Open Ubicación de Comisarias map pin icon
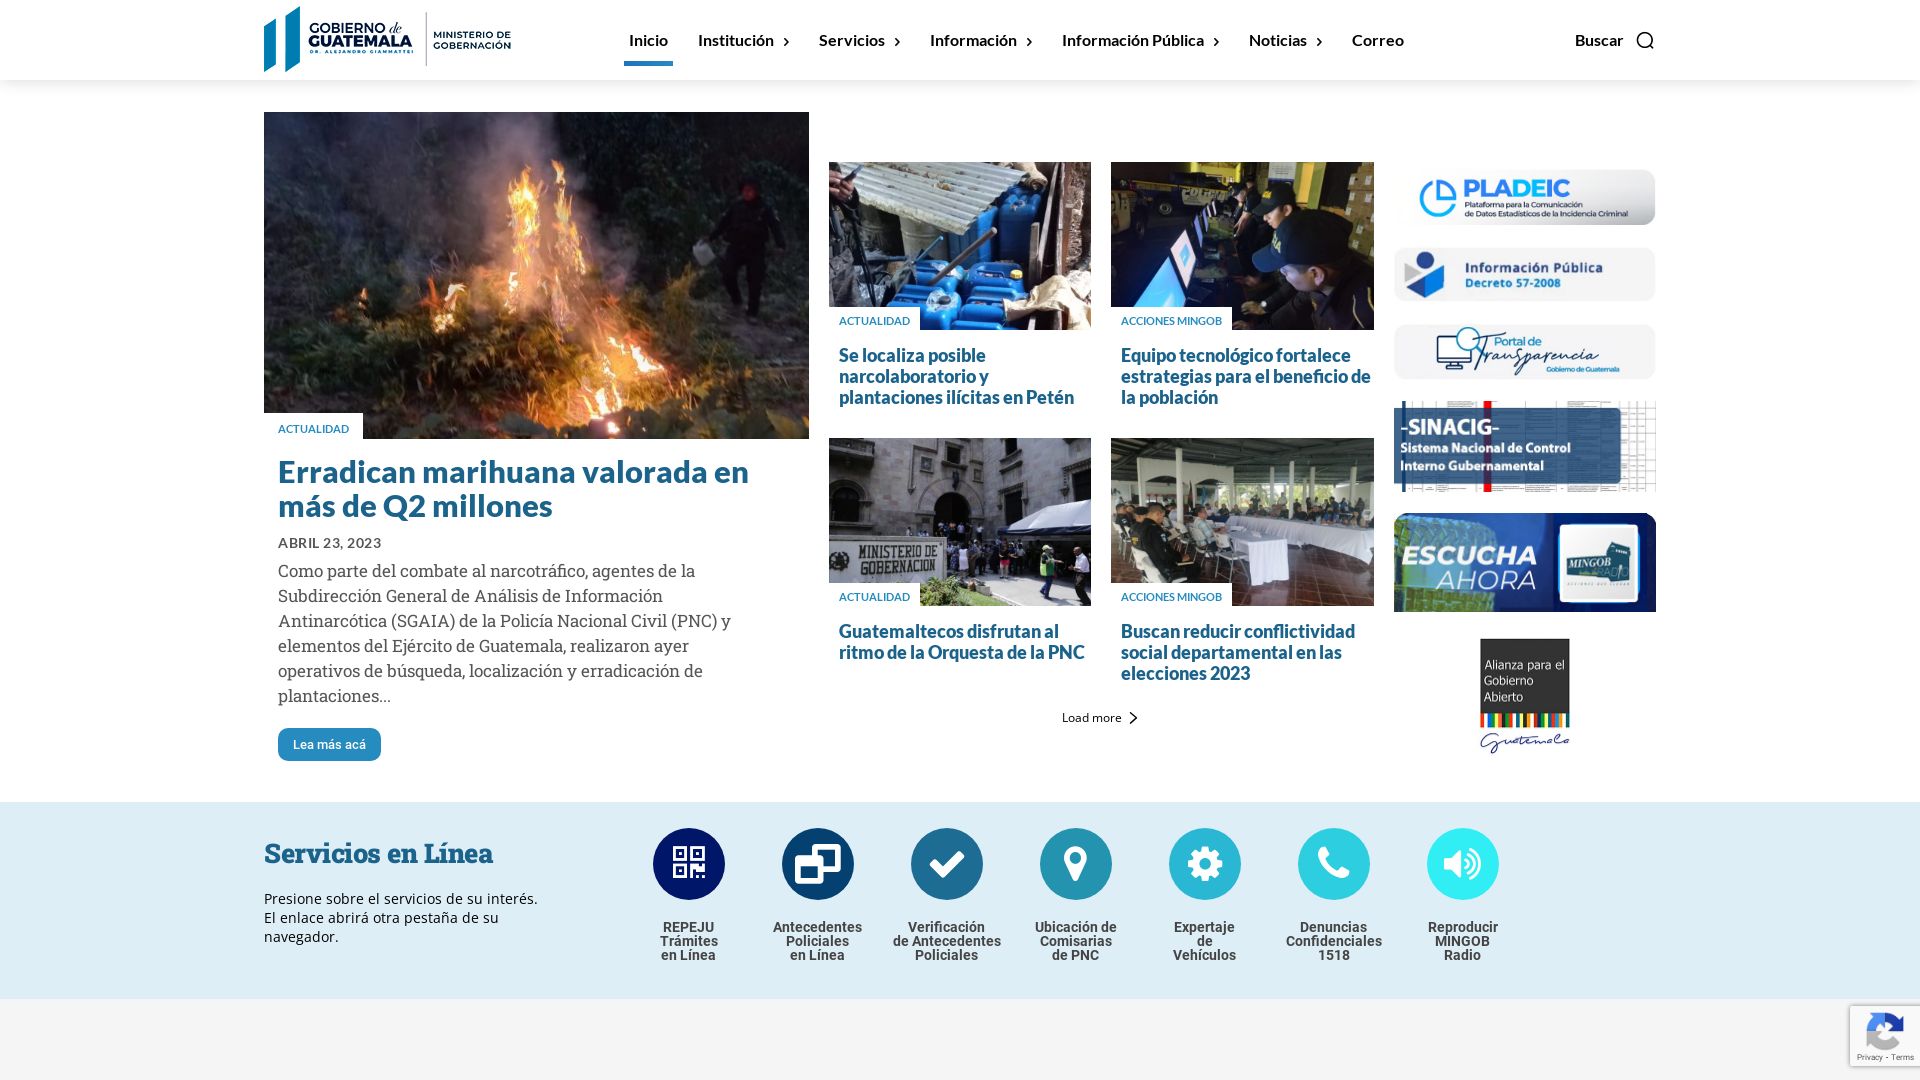This screenshot has height=1080, width=1920. coord(1075,862)
